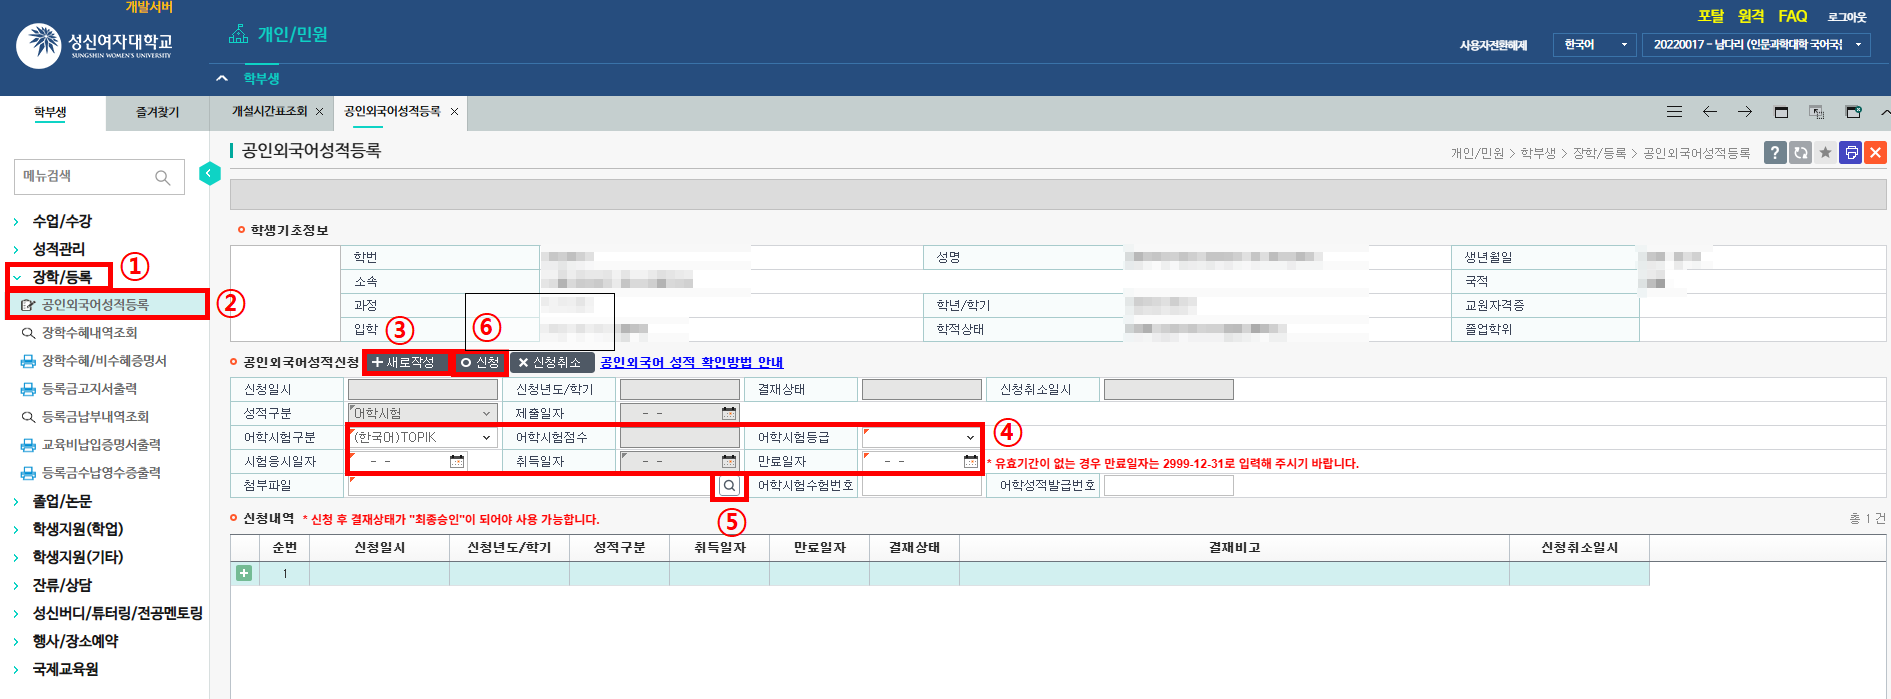1891x699 pixels.
Task: Open the user account 20220017 dropdown
Action: (1756, 45)
